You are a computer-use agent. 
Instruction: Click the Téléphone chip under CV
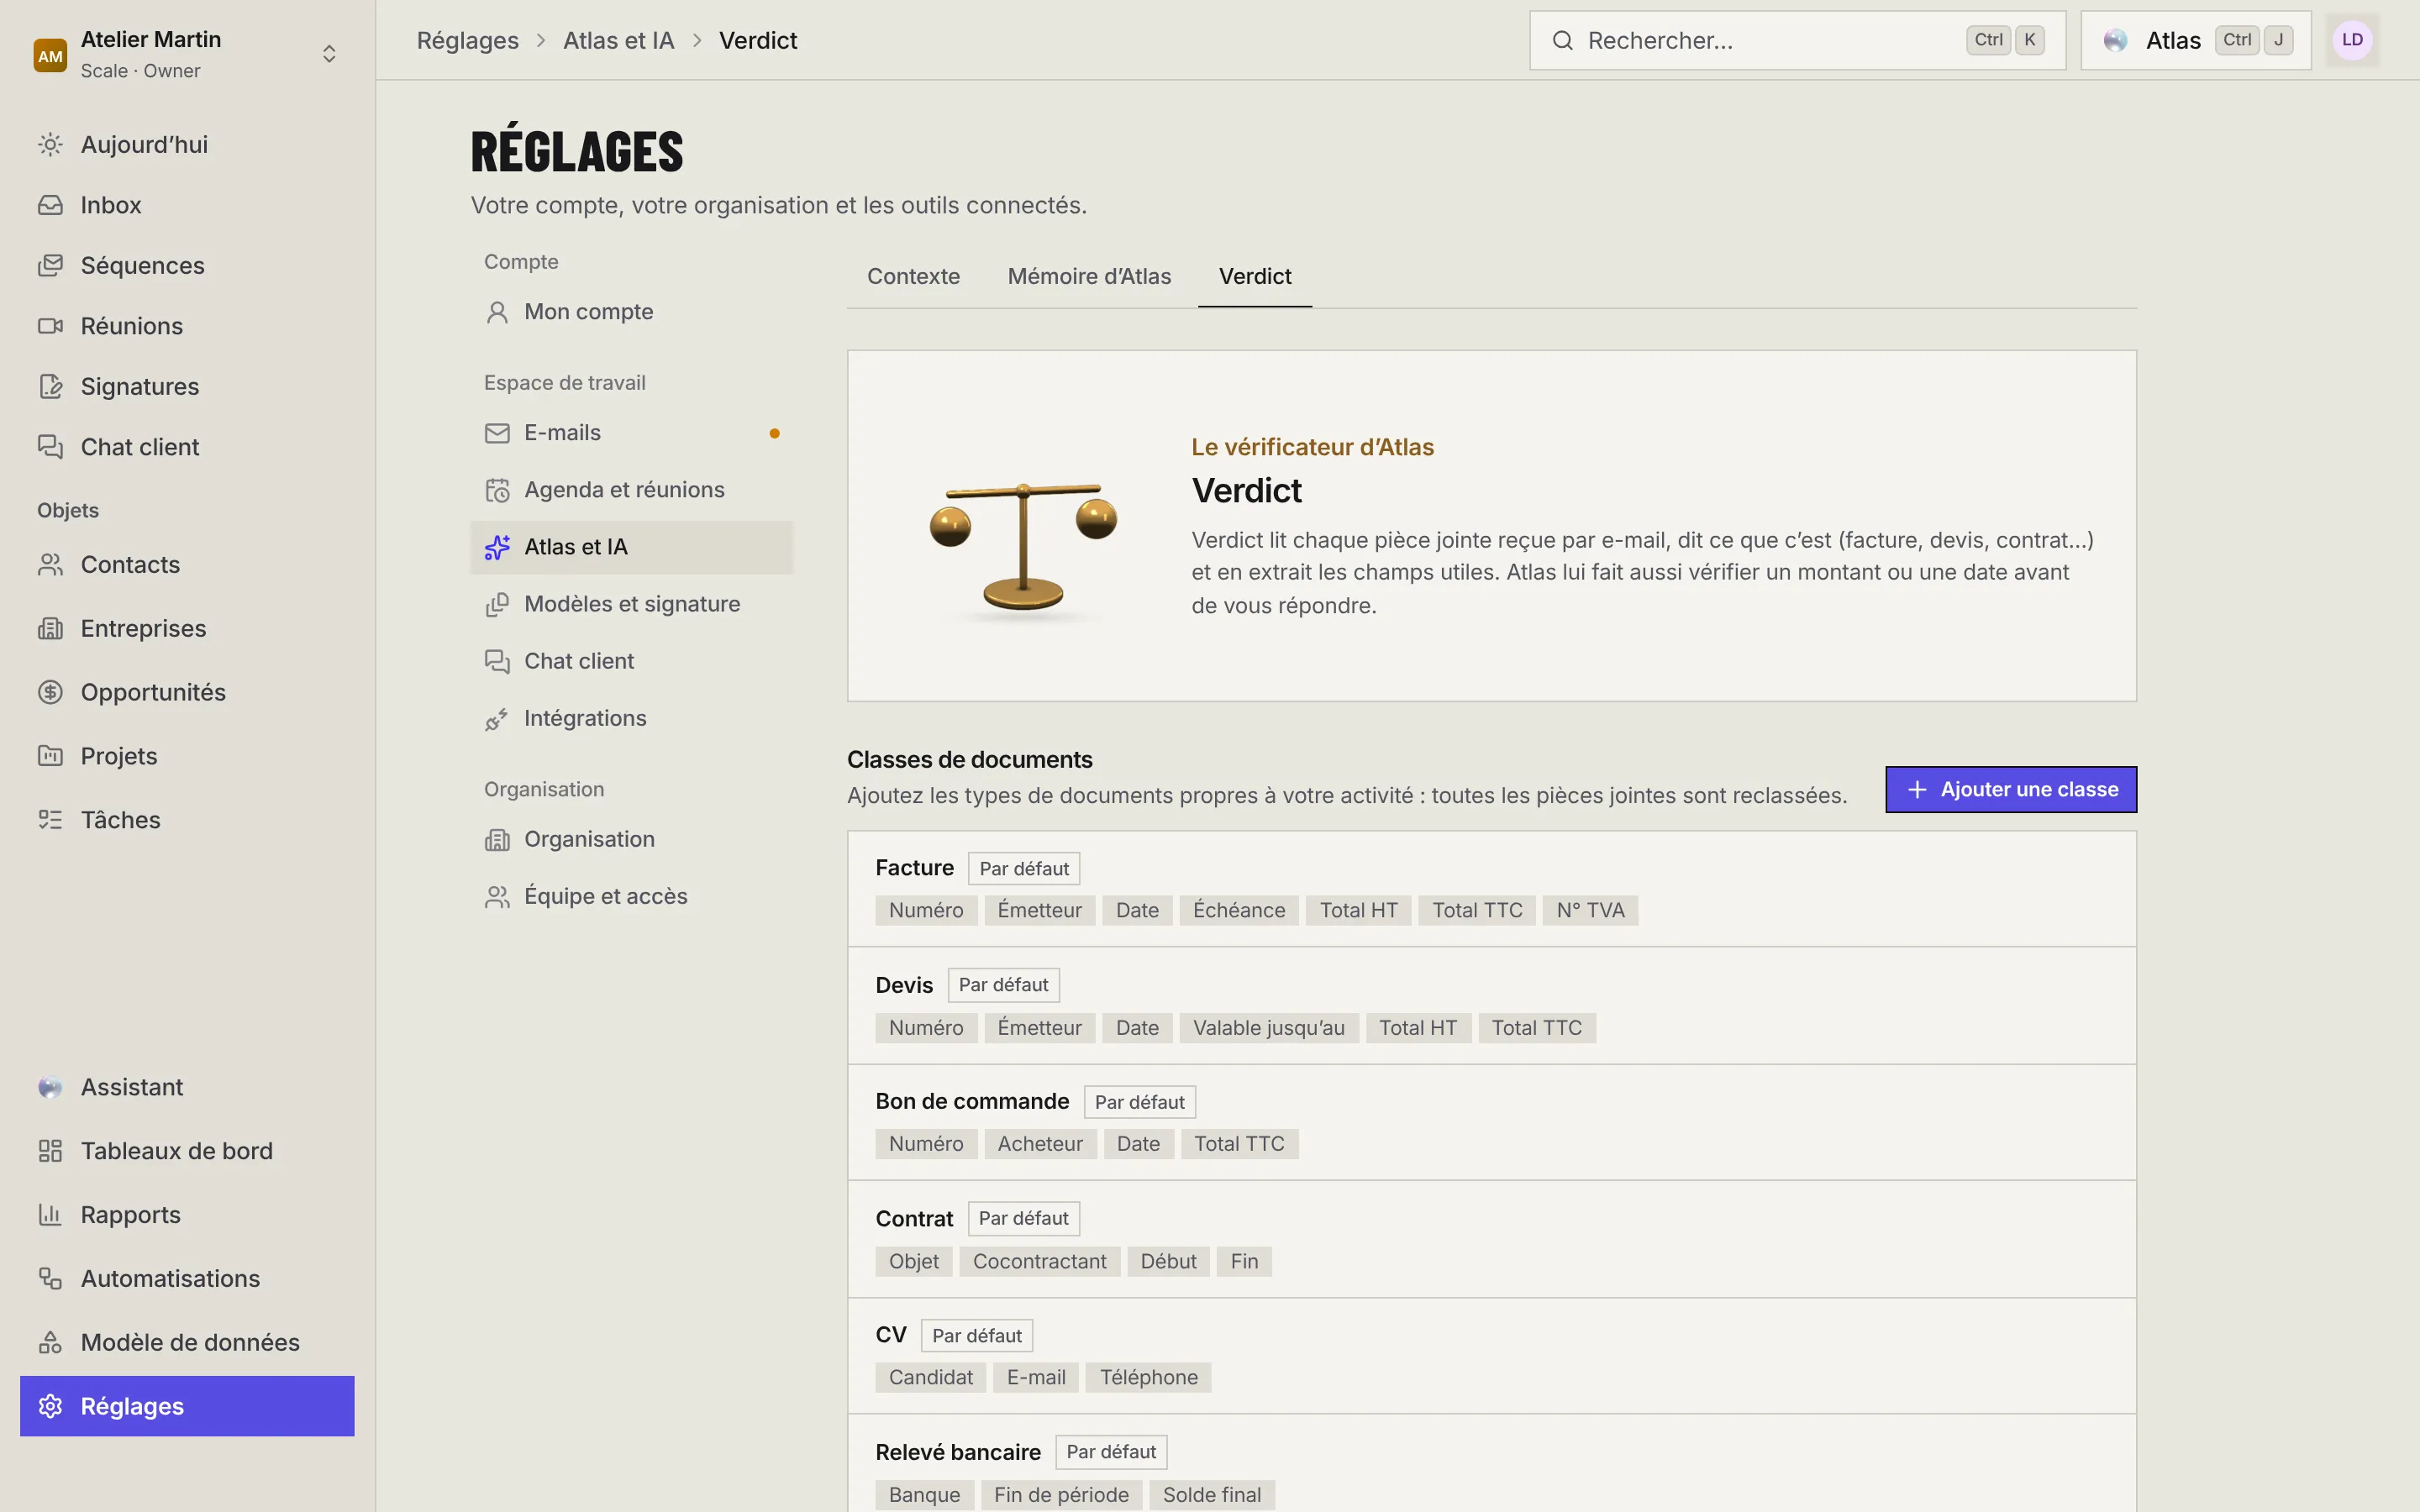pos(1148,1378)
